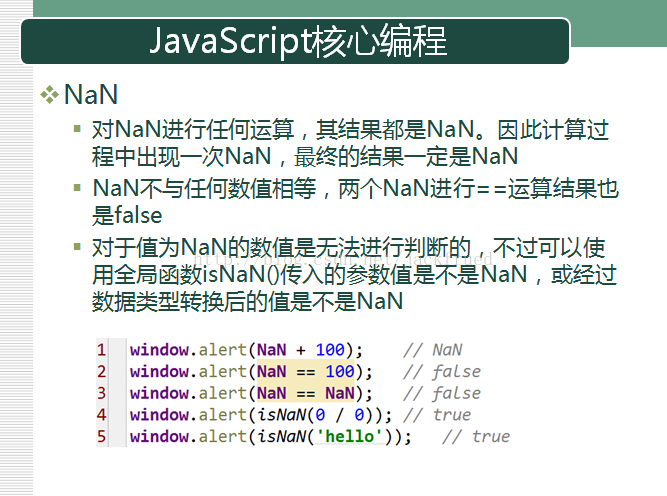Click the '// true' comment on line 4
The height and width of the screenshot is (496, 667).
pyautogui.click(x=437, y=415)
